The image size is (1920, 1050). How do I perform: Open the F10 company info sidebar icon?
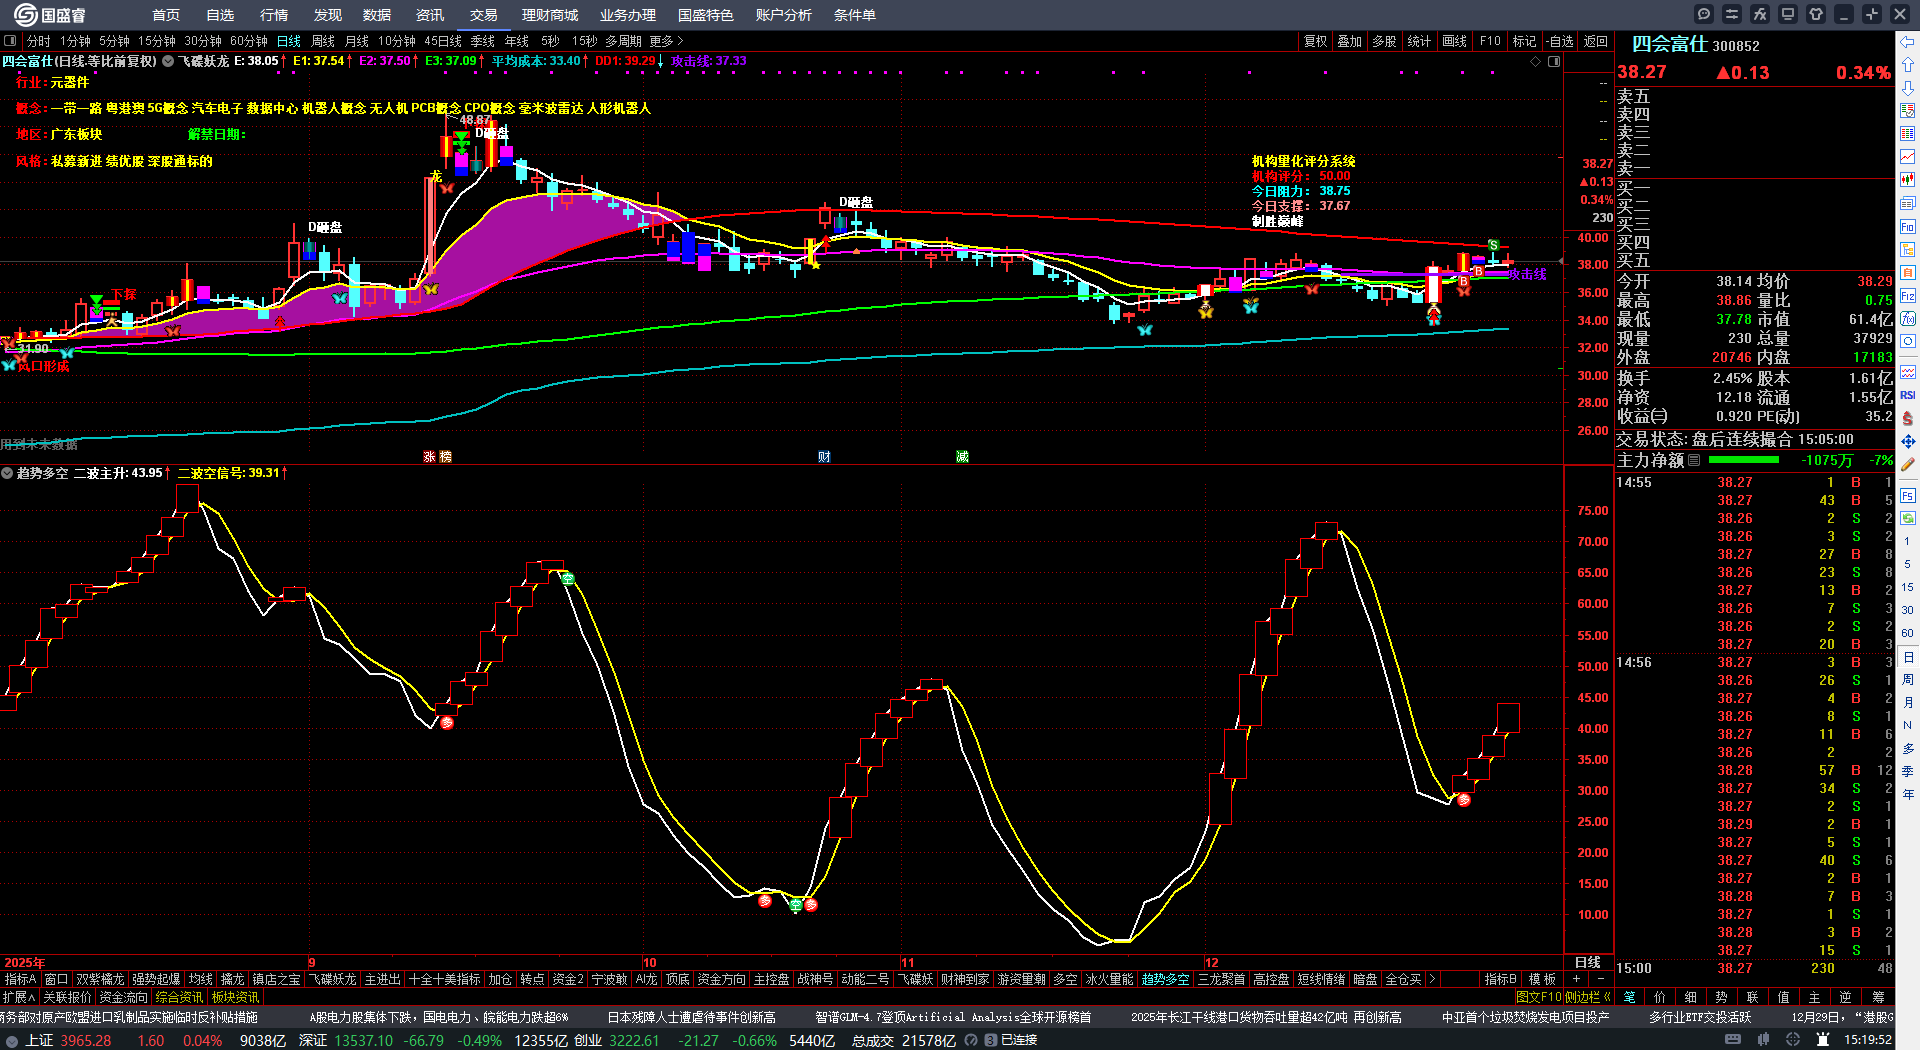1908,227
